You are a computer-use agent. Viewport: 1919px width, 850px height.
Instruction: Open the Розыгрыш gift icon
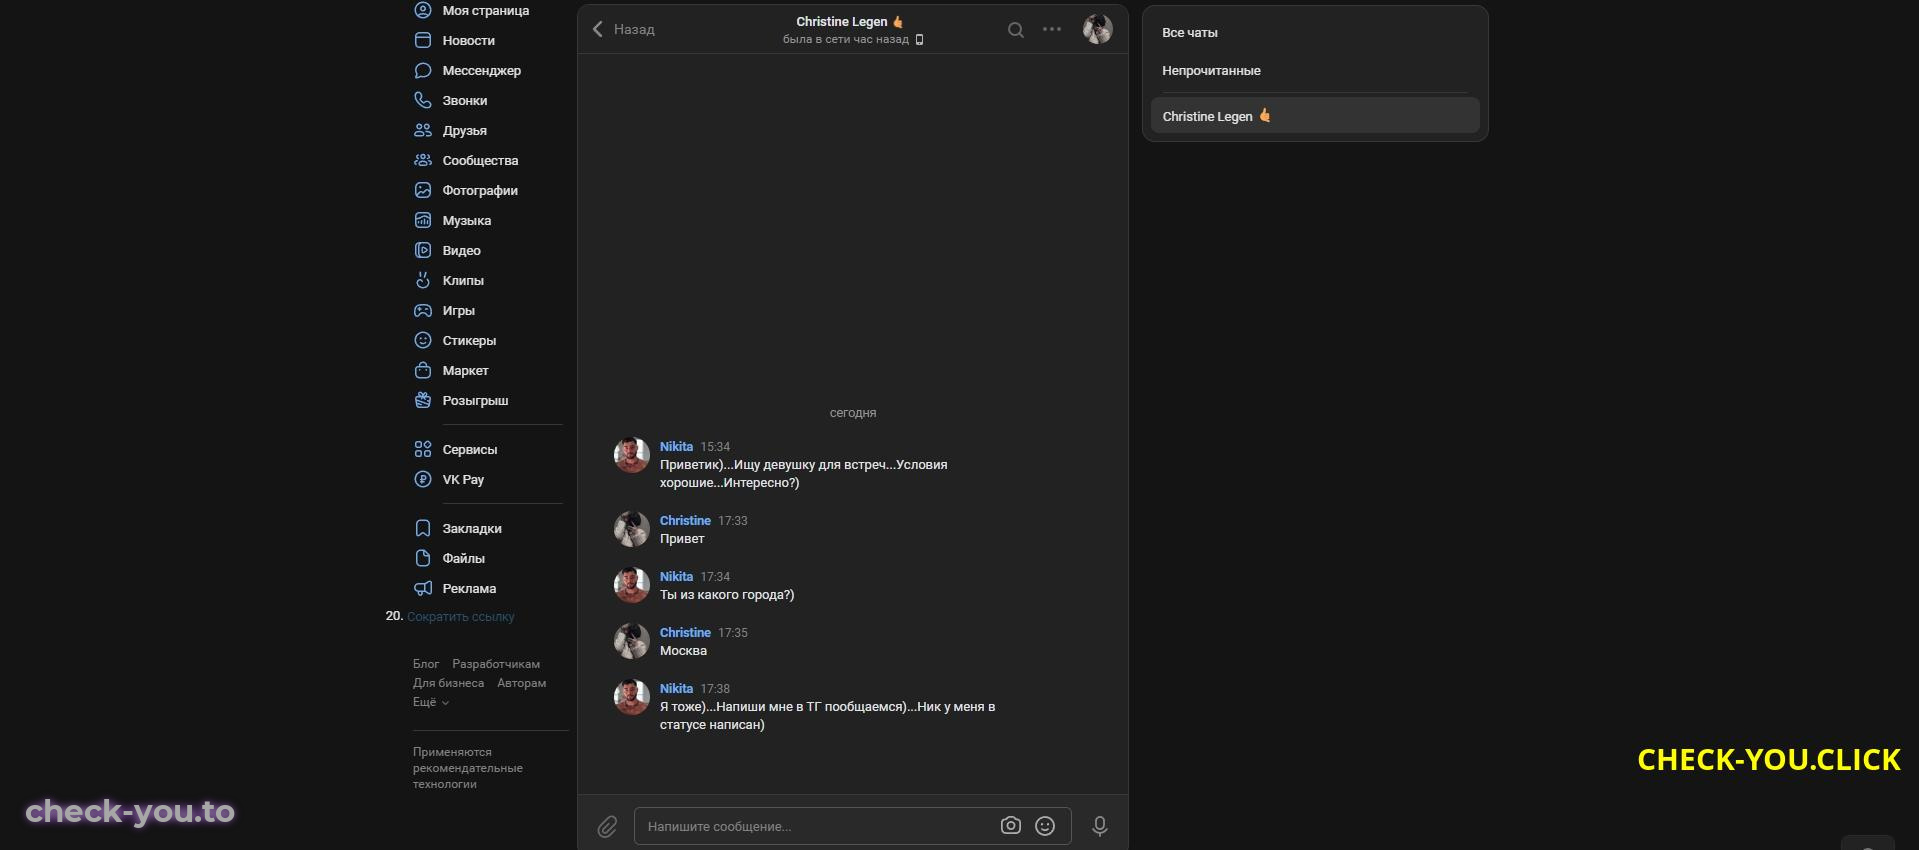pyautogui.click(x=423, y=401)
